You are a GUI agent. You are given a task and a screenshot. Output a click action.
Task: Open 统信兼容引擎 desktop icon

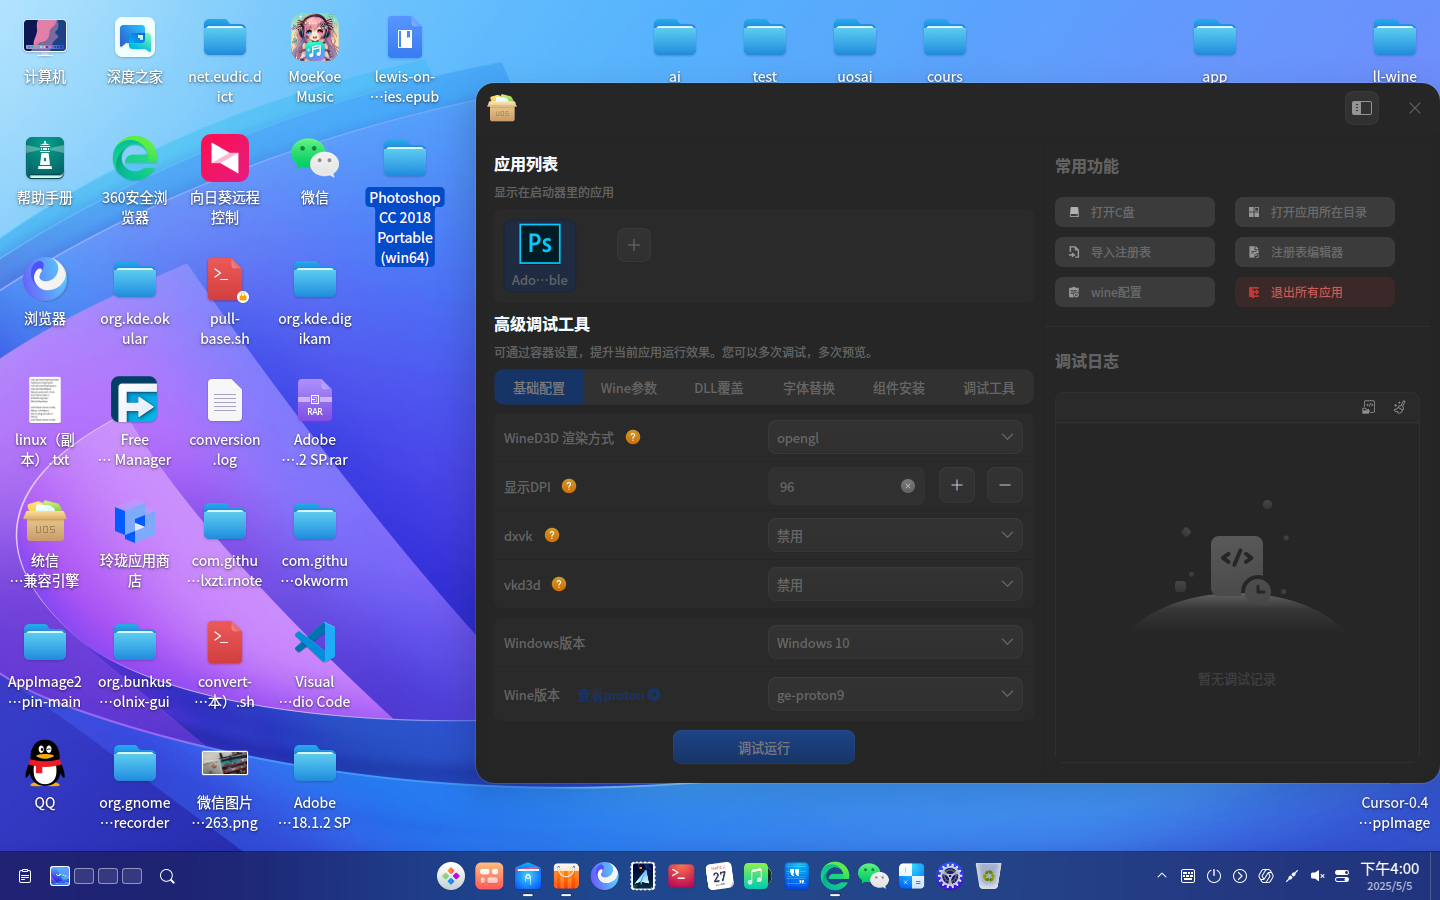click(45, 544)
